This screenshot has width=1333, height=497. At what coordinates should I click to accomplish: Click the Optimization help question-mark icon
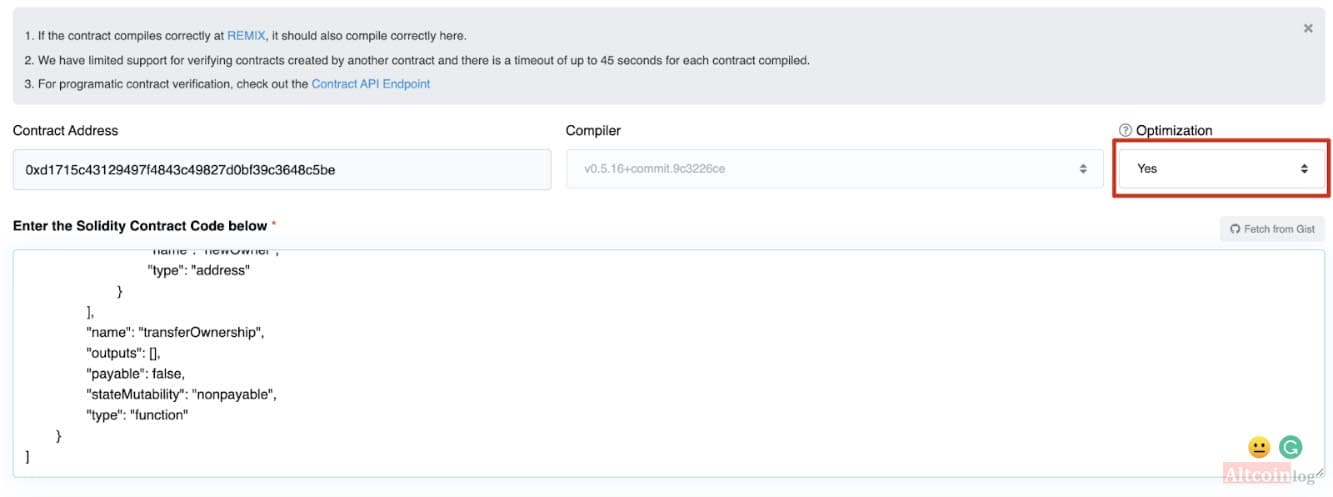(1125, 130)
